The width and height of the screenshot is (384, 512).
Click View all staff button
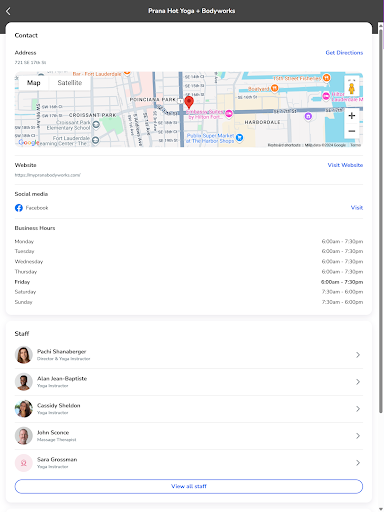189,486
